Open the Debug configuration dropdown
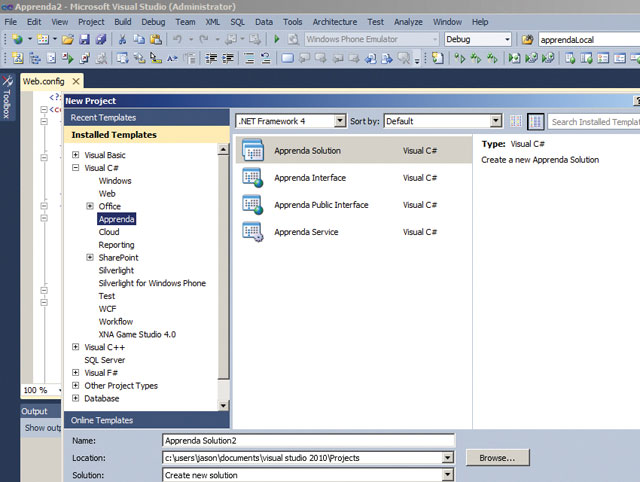 pos(507,40)
